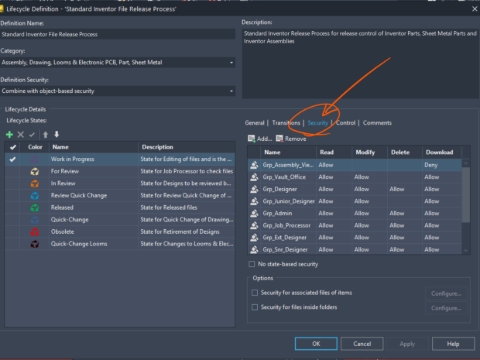480x360 pixels.
Task: Click the Read column header
Action: (334, 152)
